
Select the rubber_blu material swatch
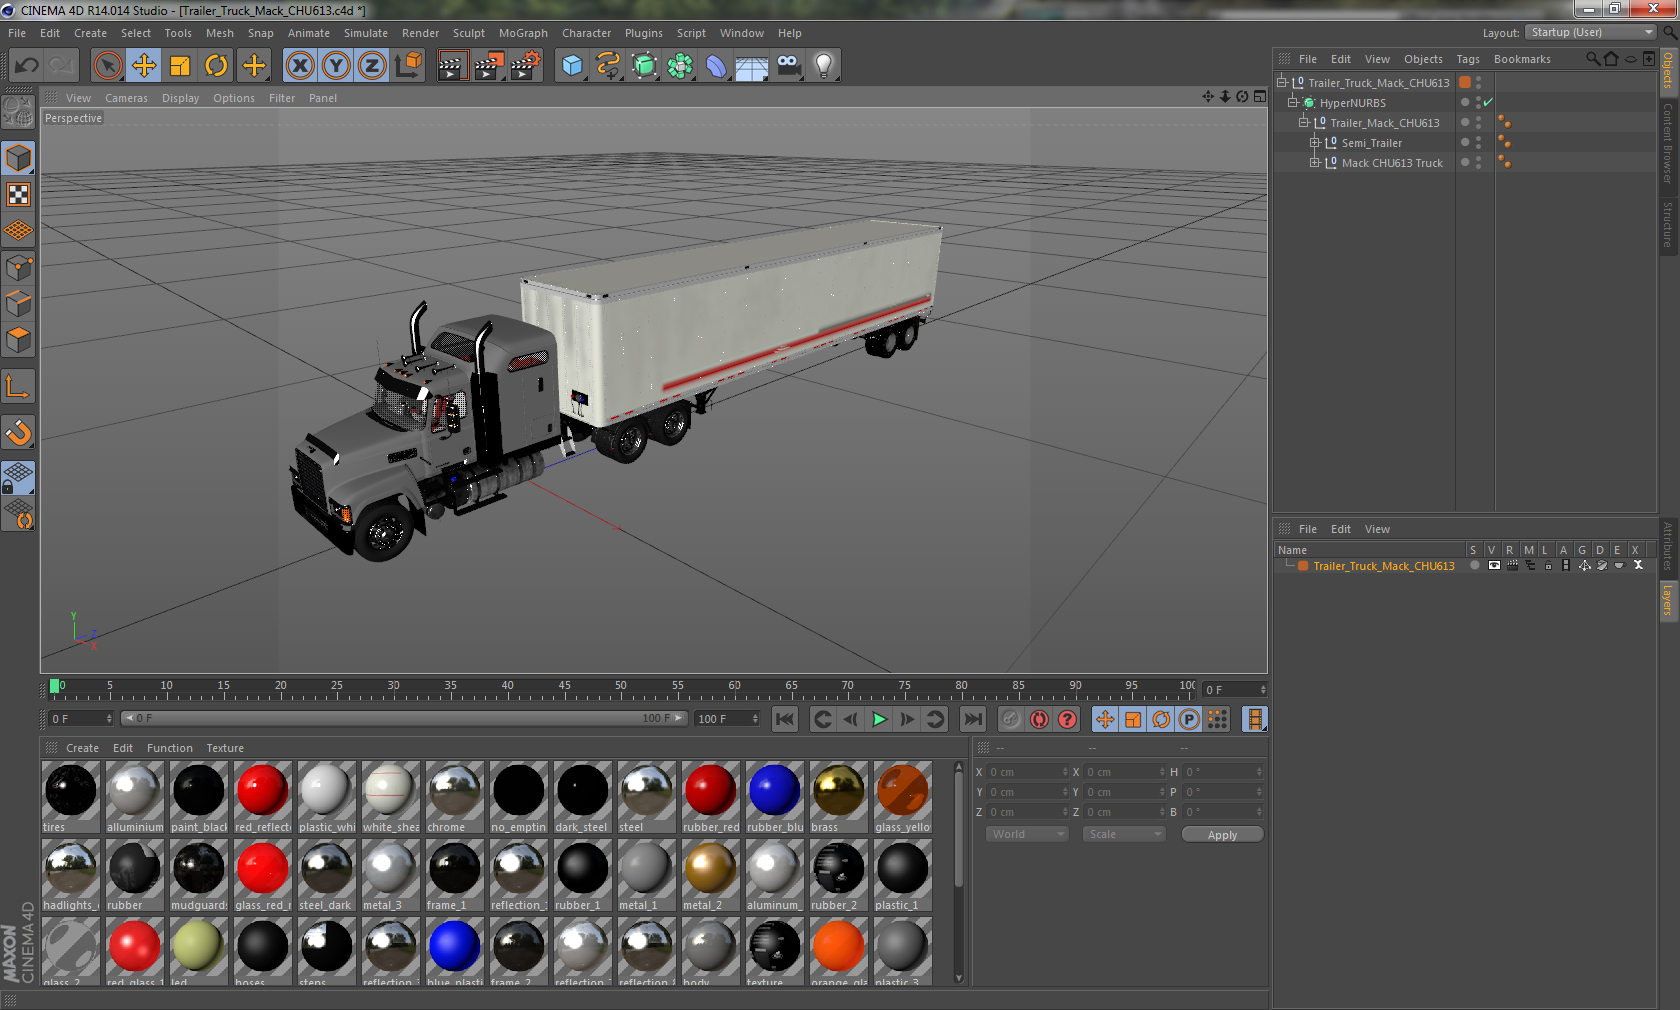click(775, 797)
